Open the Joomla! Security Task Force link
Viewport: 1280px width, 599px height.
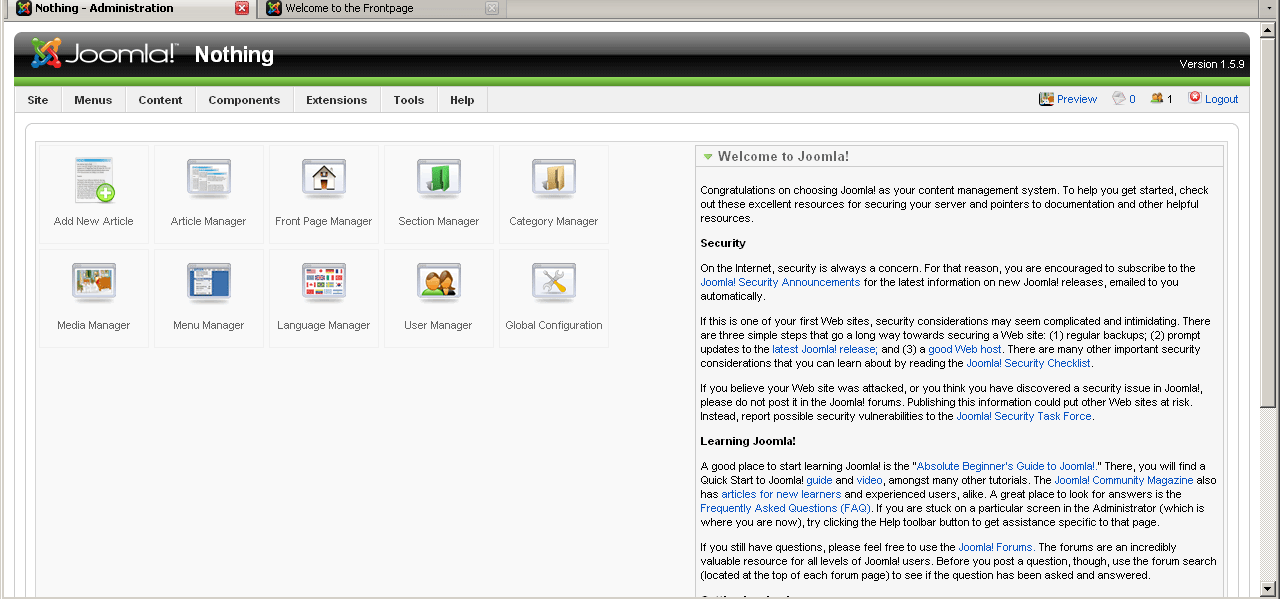pyautogui.click(x=1024, y=416)
